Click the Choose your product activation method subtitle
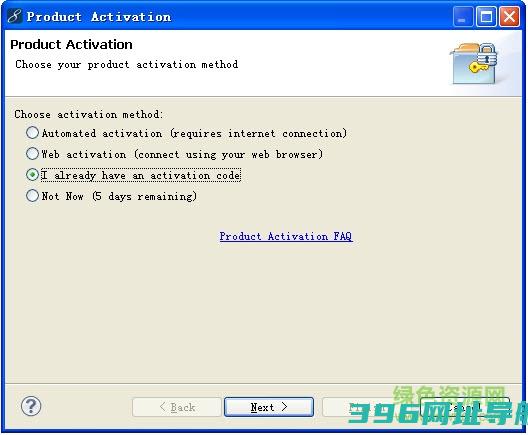The height and width of the screenshot is (435, 528). [127, 64]
